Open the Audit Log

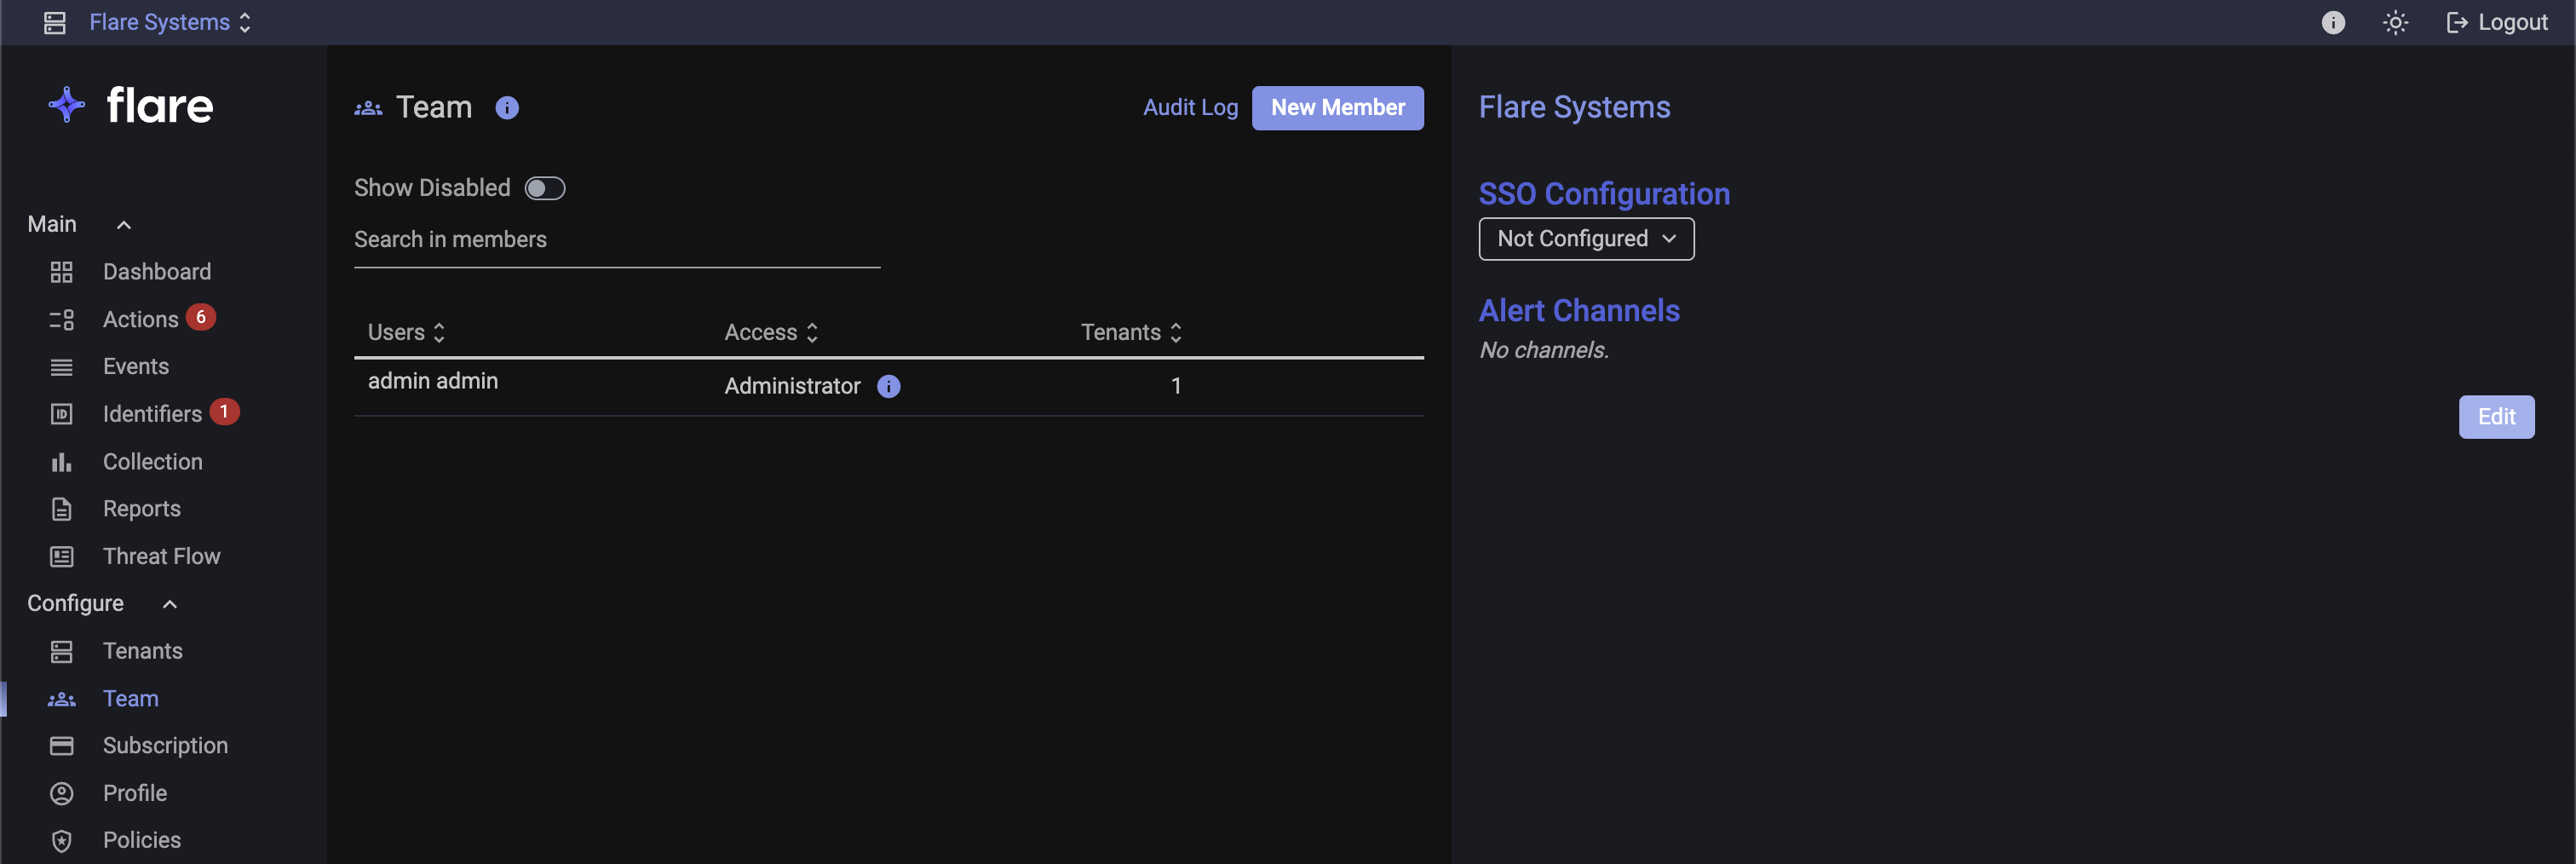pyautogui.click(x=1190, y=107)
